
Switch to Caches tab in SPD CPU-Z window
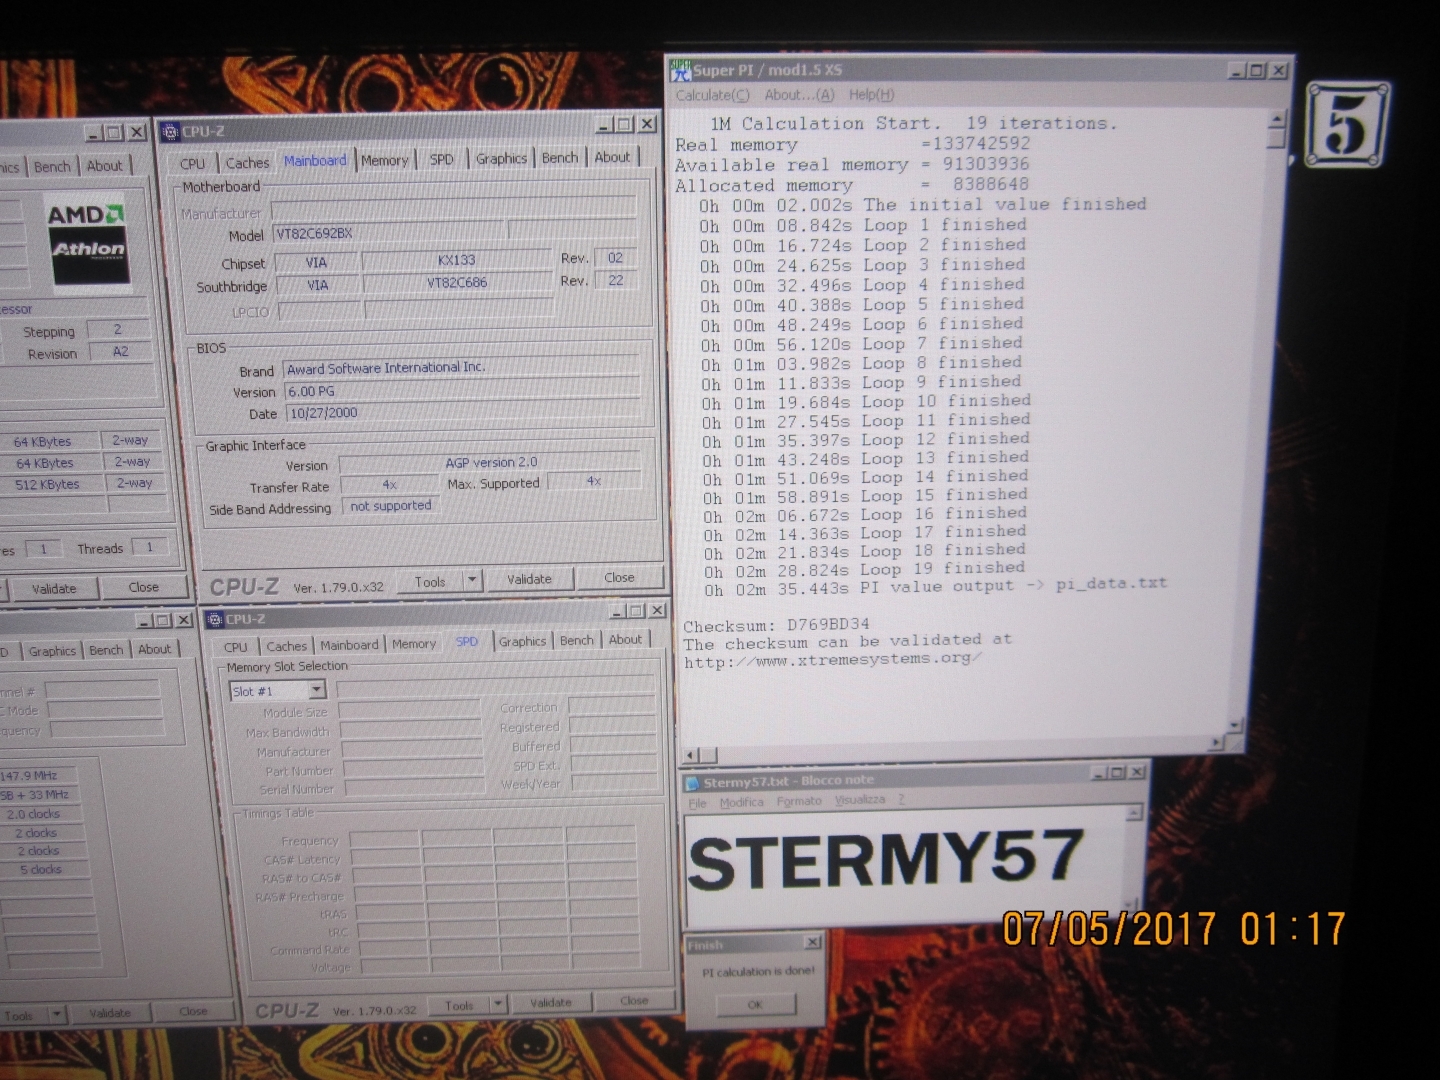pos(287,646)
